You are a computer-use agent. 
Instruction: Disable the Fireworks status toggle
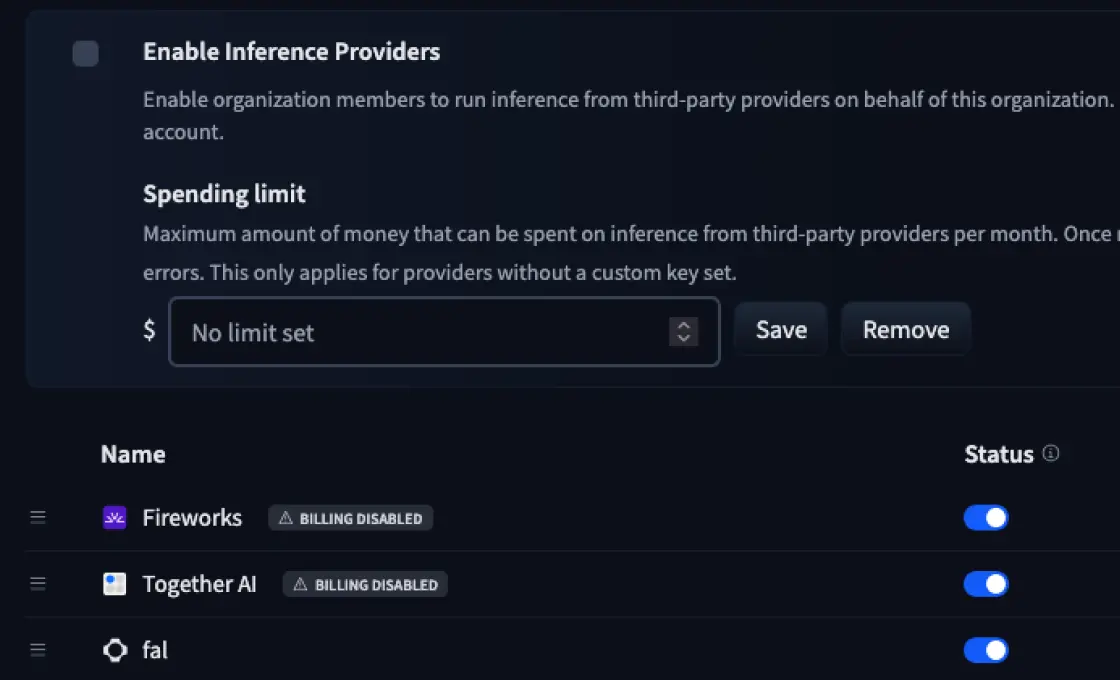point(986,517)
